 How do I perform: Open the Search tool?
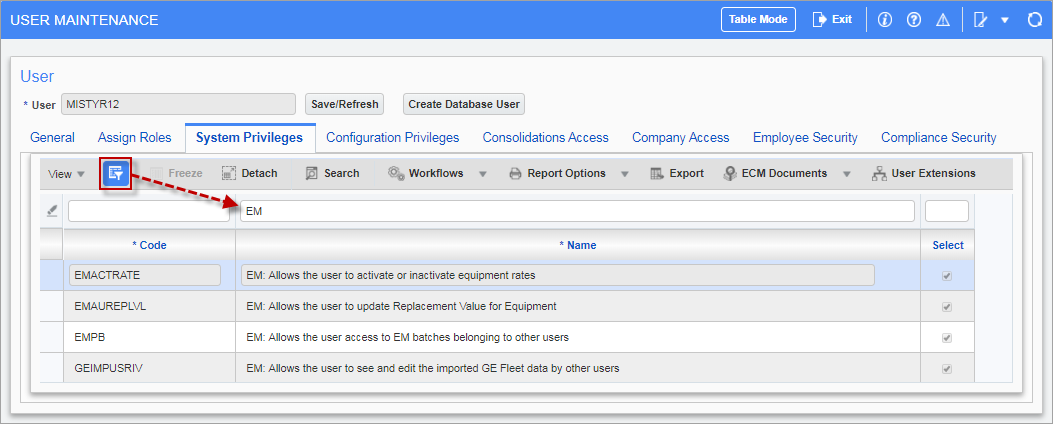tap(332, 173)
